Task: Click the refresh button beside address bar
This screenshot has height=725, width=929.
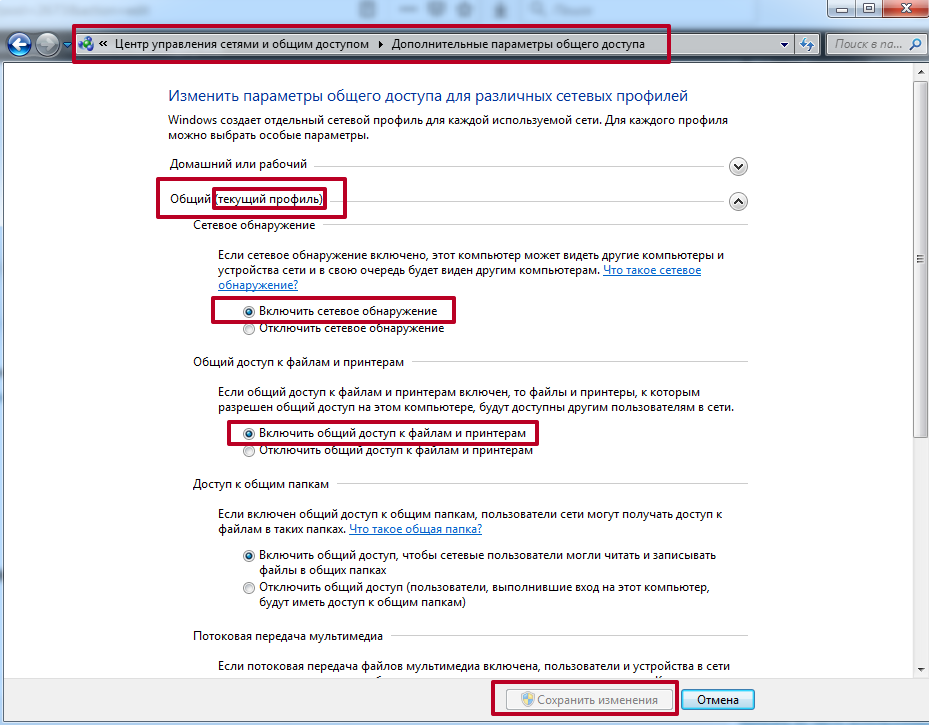Action: coord(808,44)
